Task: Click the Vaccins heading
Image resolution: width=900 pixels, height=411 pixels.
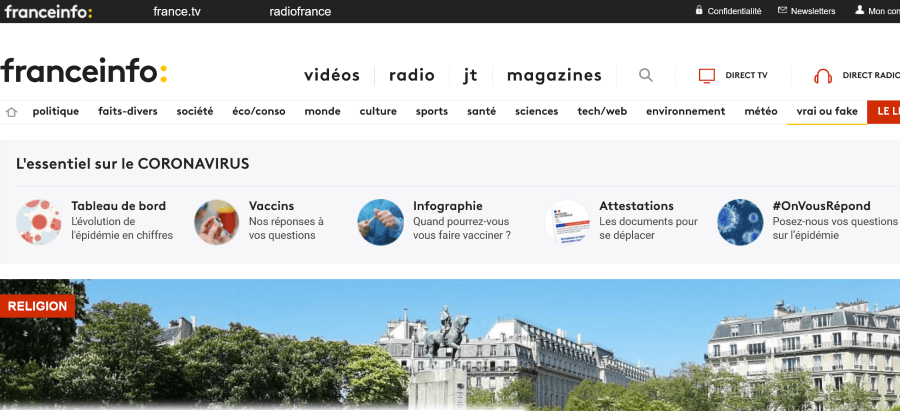Action: [x=271, y=206]
